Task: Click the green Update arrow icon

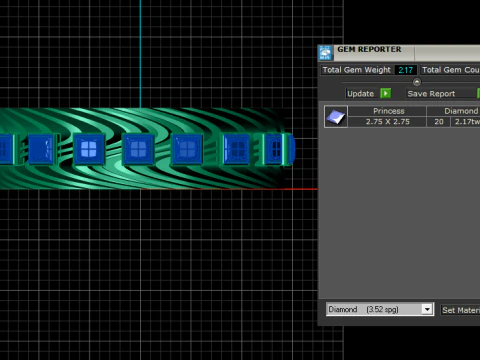Action: [386, 93]
